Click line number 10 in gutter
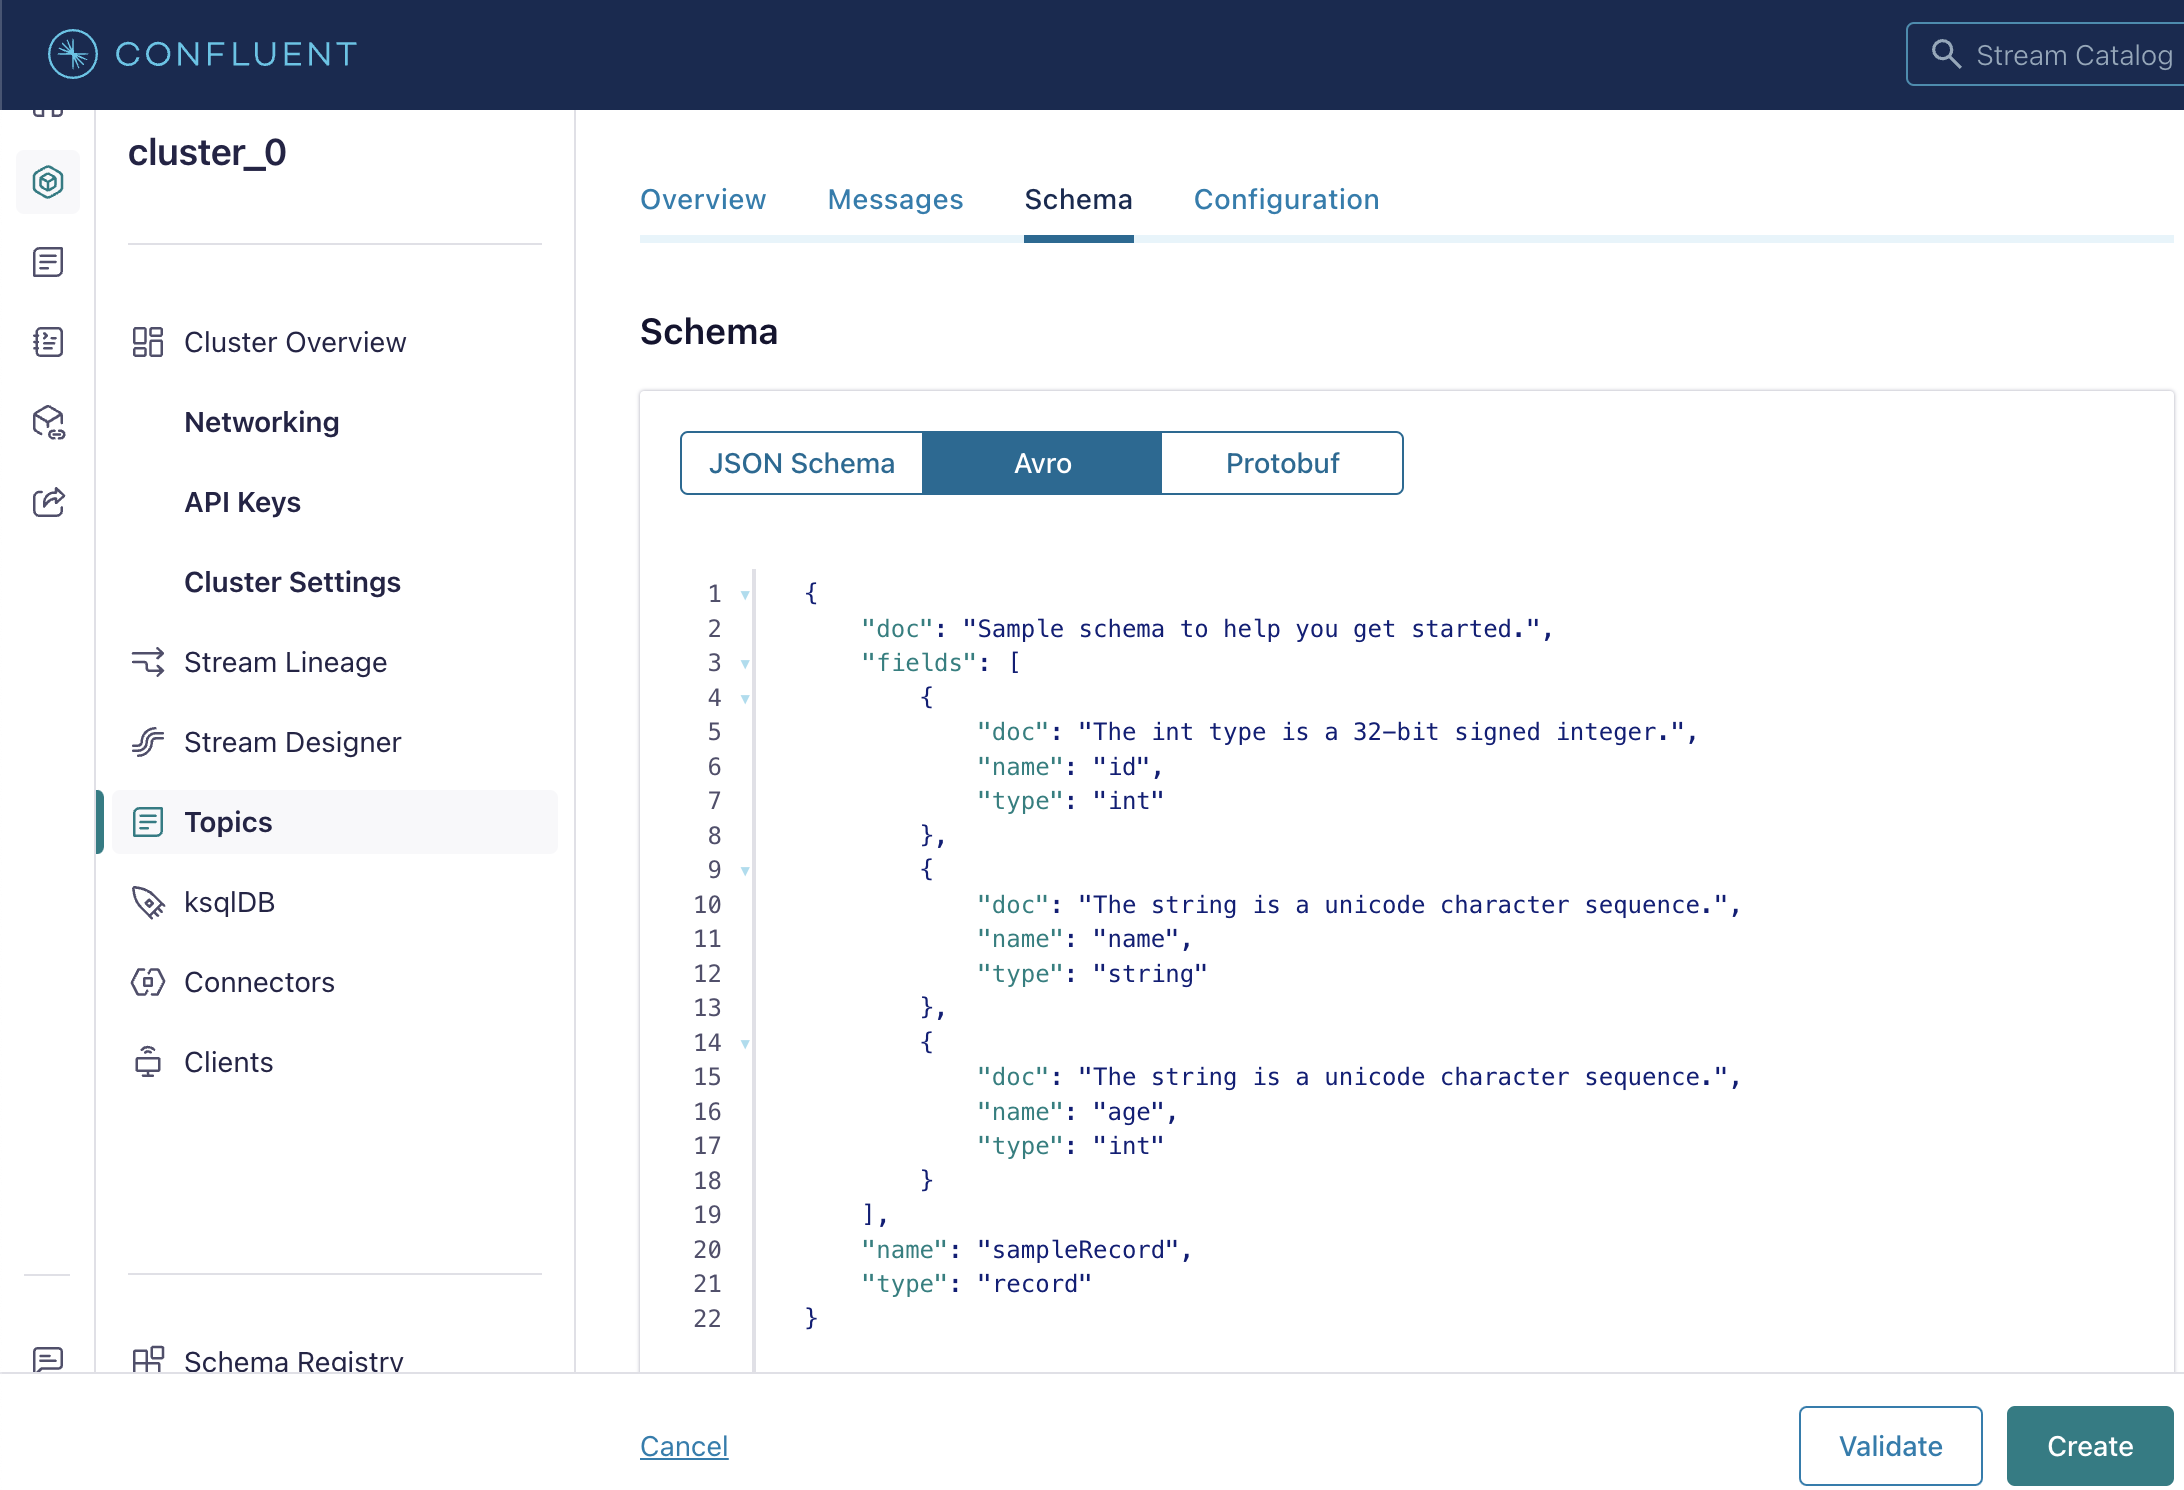The height and width of the screenshot is (1490, 2184). coord(707,905)
